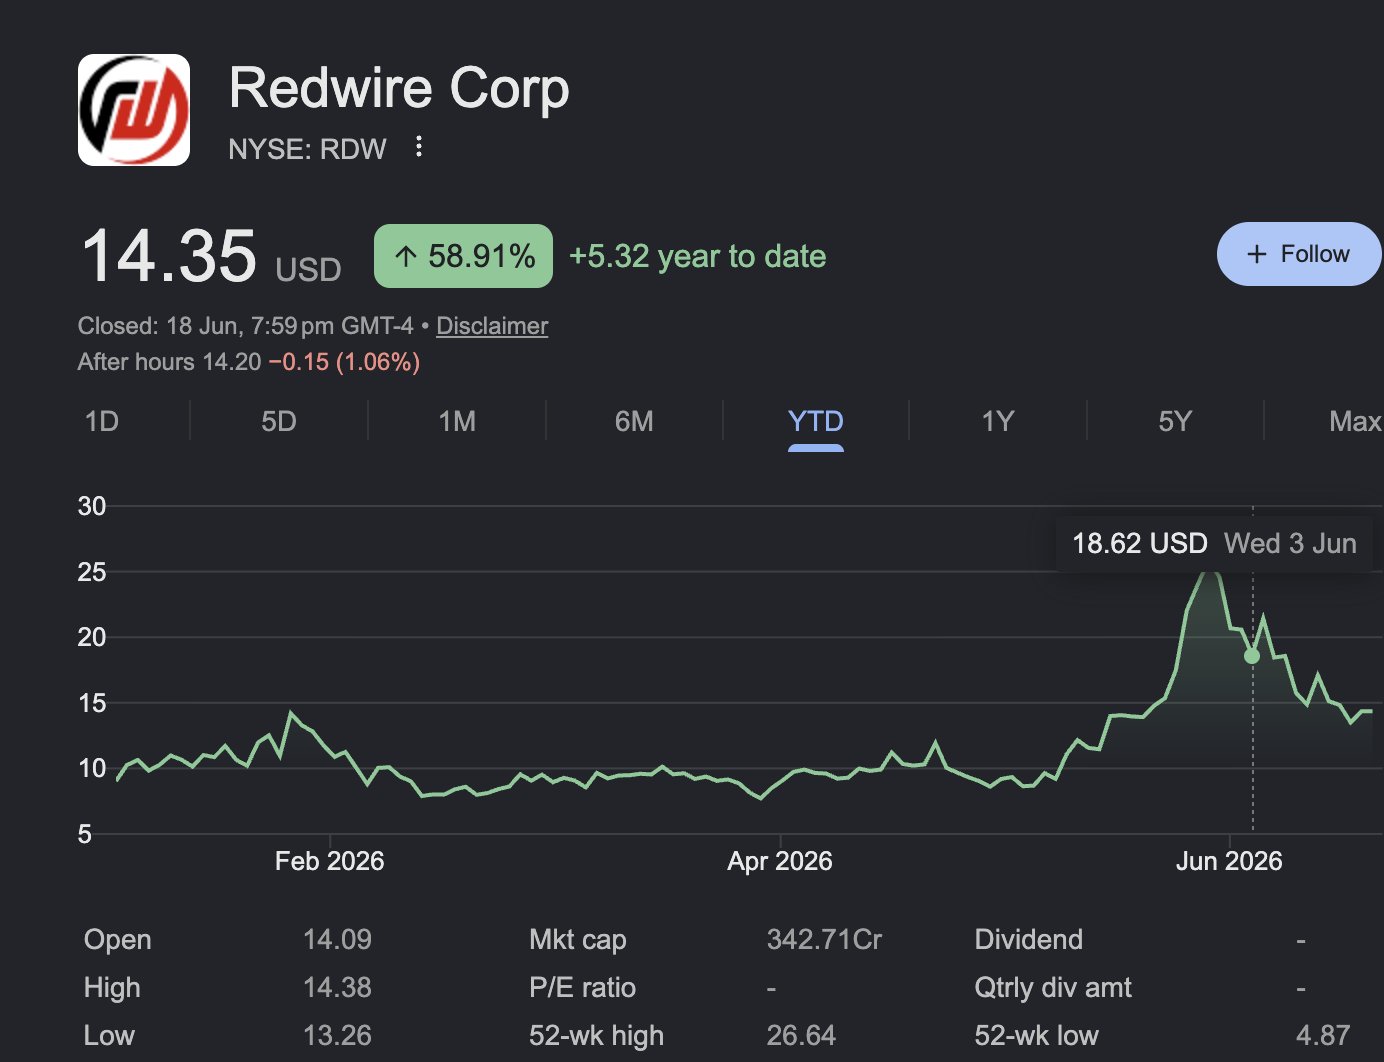1384x1062 pixels.
Task: Open the Disclaimer link
Action: pos(492,326)
